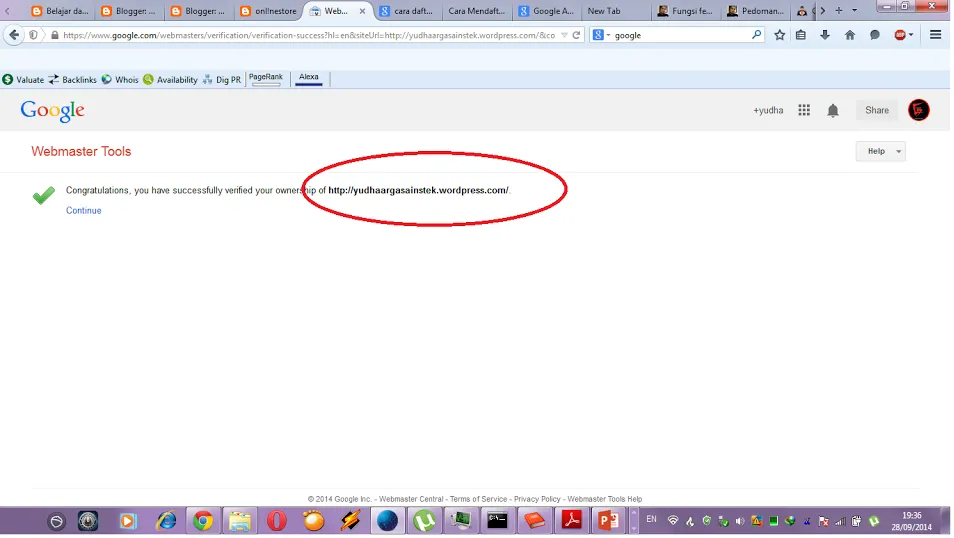Reload the page with the refresh icon
Image resolution: width=954 pixels, height=538 pixels.
coord(576,35)
